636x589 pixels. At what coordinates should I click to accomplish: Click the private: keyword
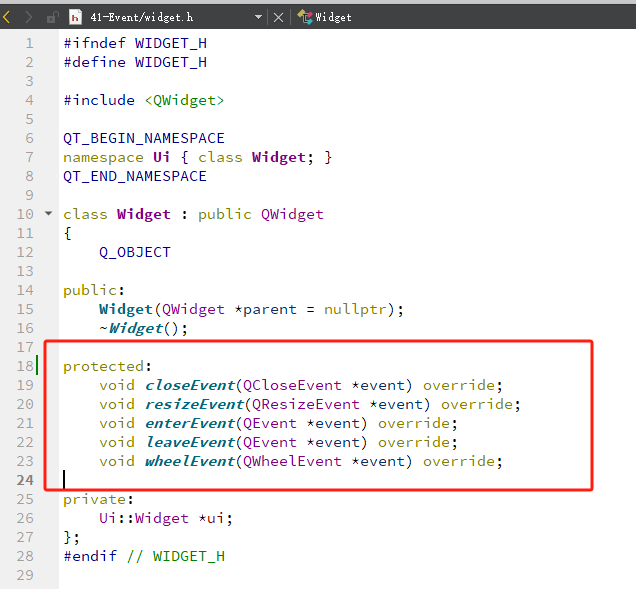(x=99, y=499)
